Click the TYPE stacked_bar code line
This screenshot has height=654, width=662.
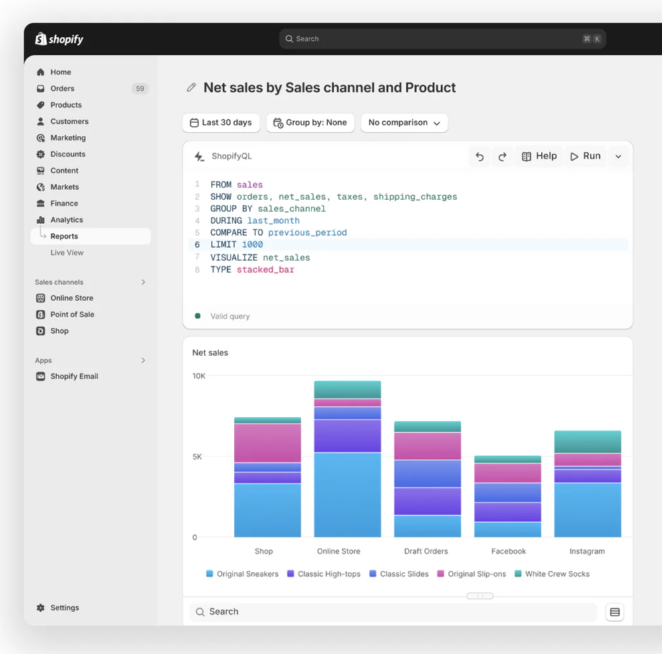click(252, 270)
